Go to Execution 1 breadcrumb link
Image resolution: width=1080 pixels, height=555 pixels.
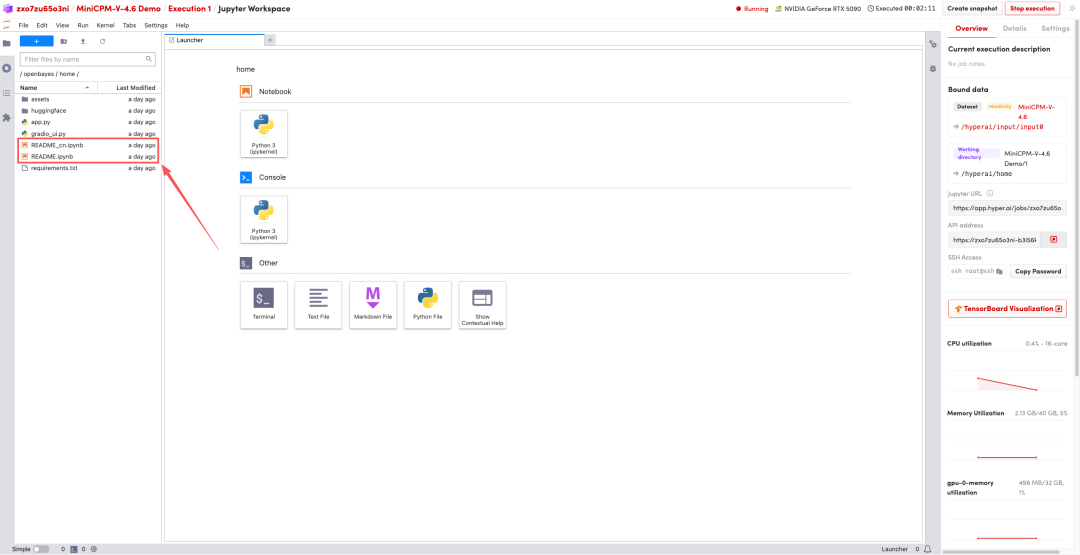[189, 8]
